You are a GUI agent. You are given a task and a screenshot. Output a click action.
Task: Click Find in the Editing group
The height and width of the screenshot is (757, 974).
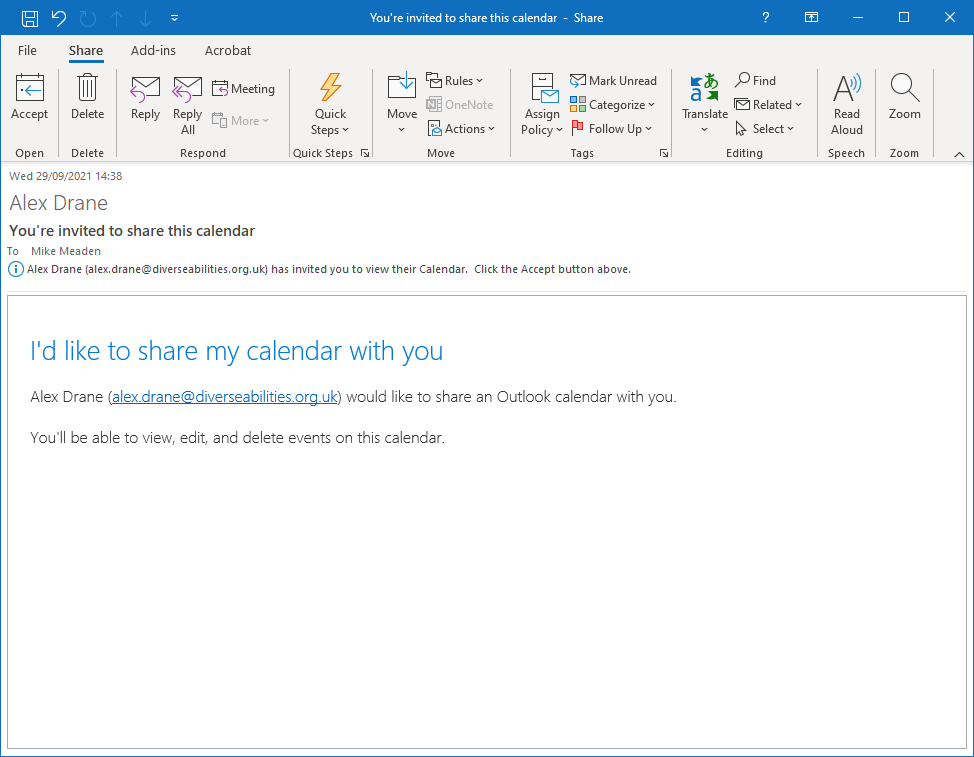click(x=755, y=81)
